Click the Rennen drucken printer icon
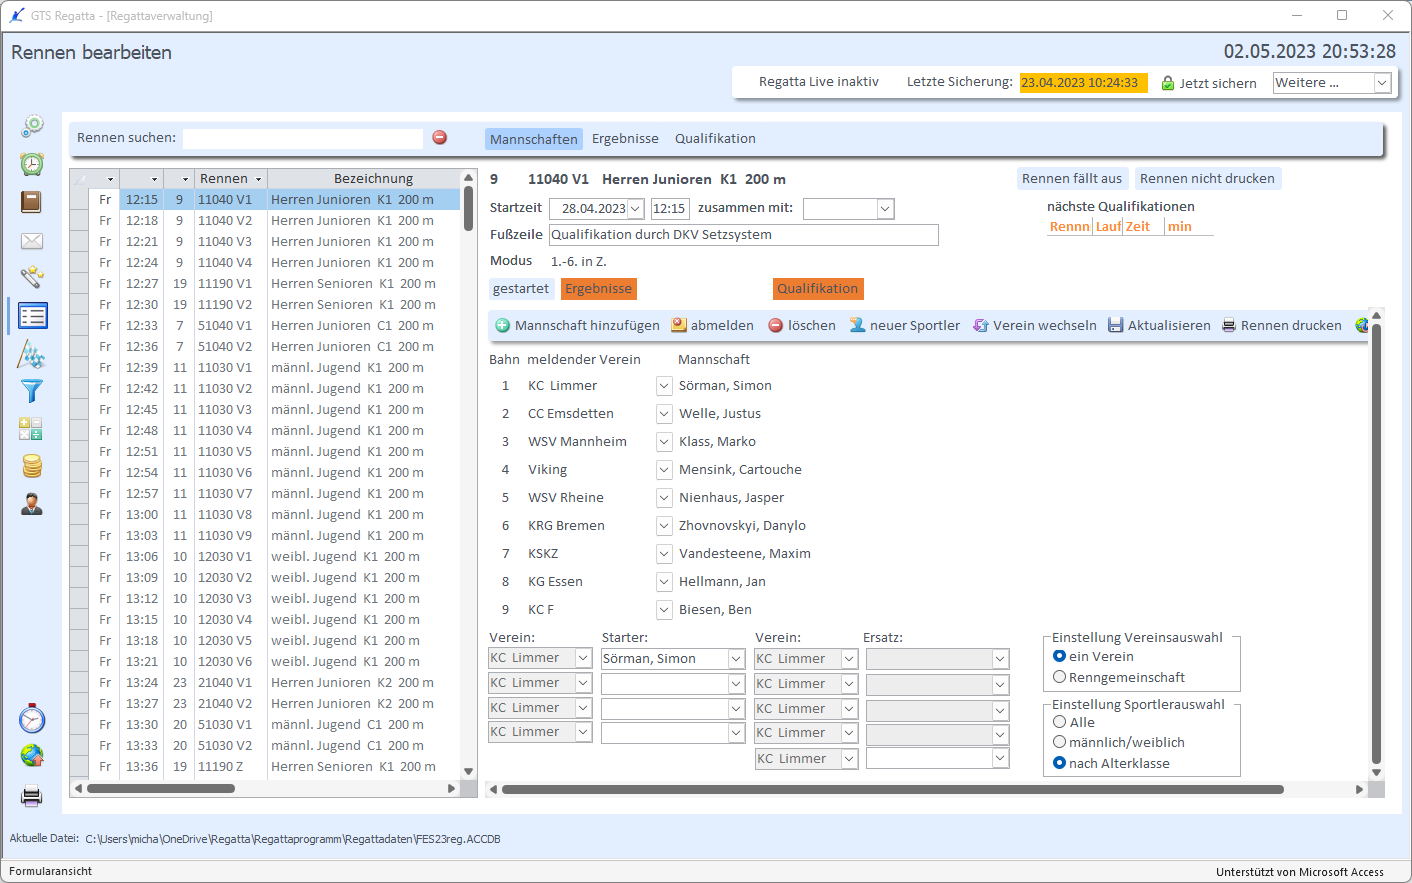1412x883 pixels. point(1229,325)
